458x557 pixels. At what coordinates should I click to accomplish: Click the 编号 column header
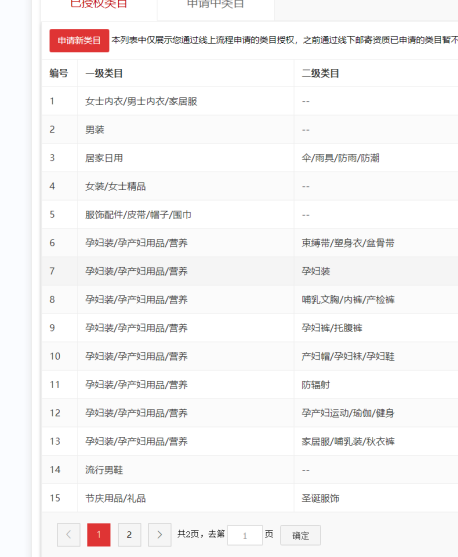pyautogui.click(x=59, y=73)
